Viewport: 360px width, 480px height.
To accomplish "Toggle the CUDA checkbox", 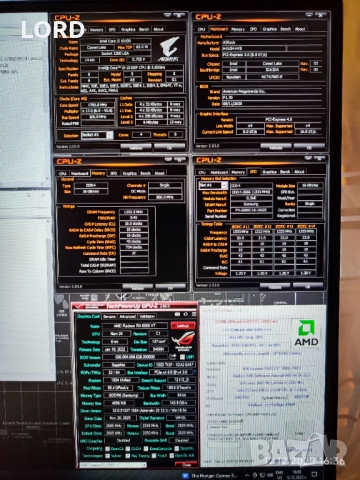I will (x=128, y=449).
